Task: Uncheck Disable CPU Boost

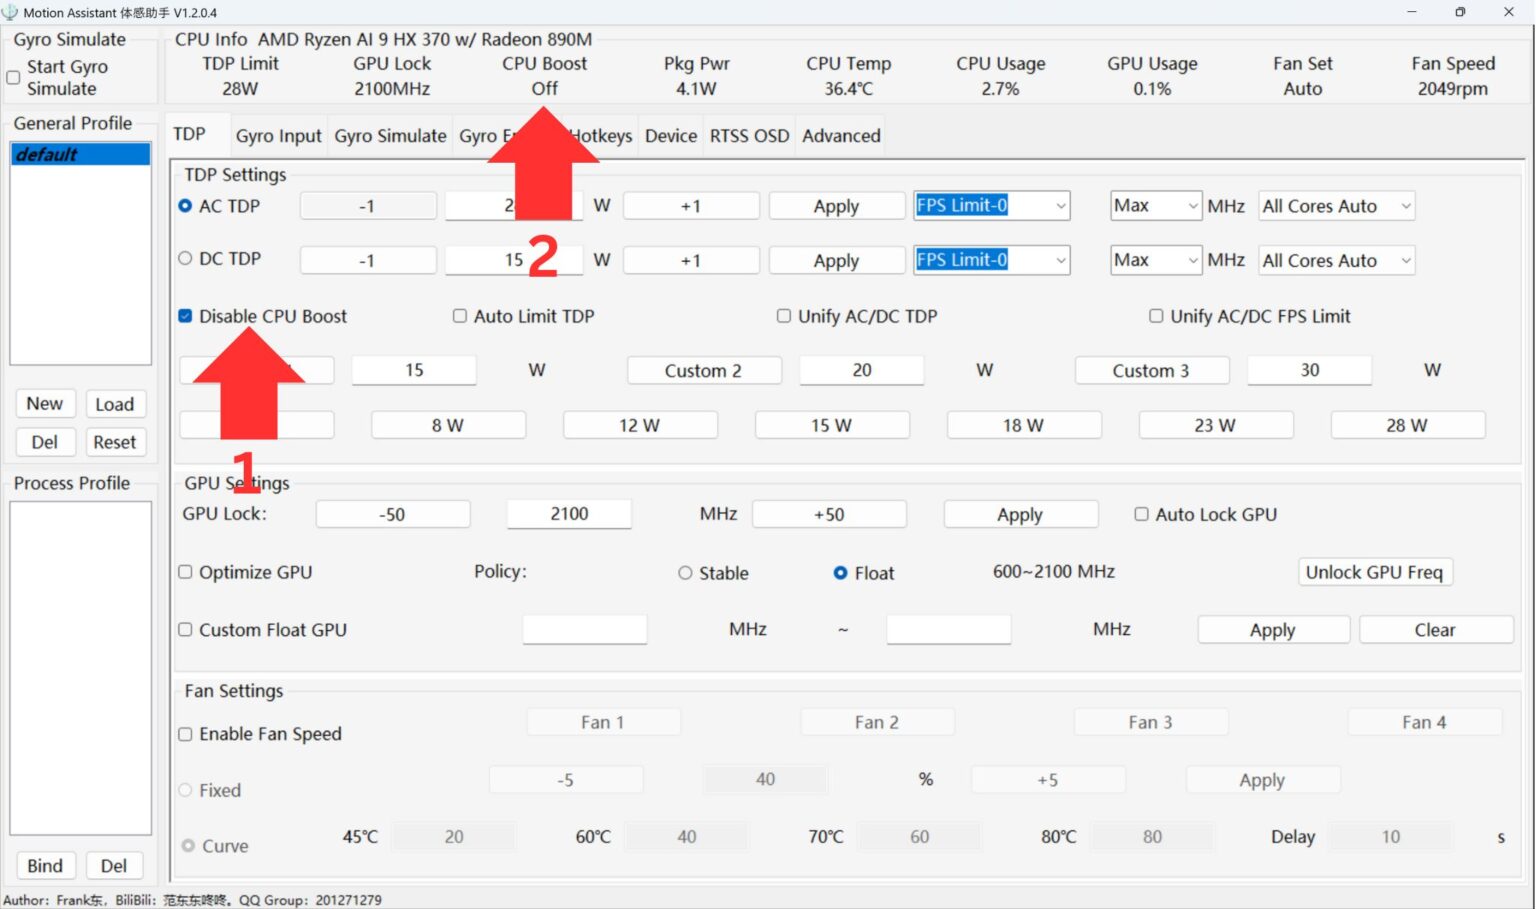Action: 185,315
